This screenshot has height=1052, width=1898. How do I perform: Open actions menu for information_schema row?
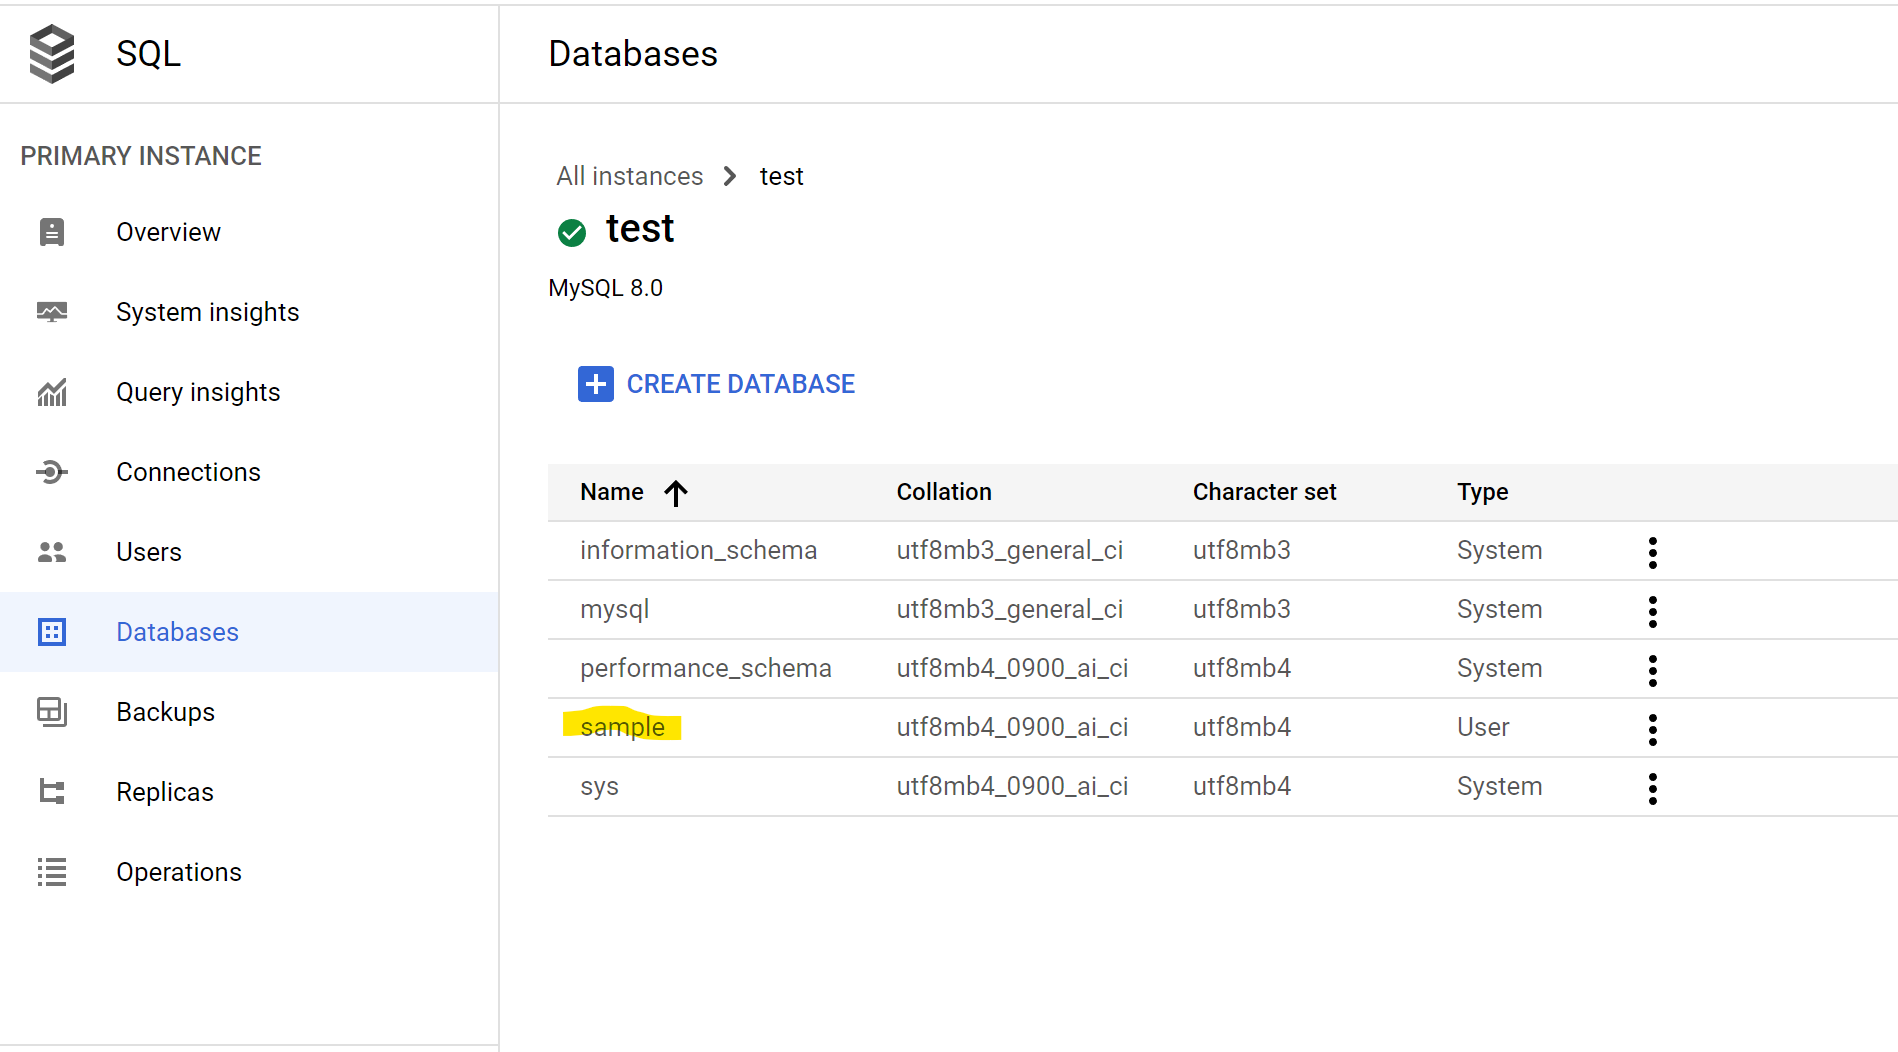(x=1653, y=552)
